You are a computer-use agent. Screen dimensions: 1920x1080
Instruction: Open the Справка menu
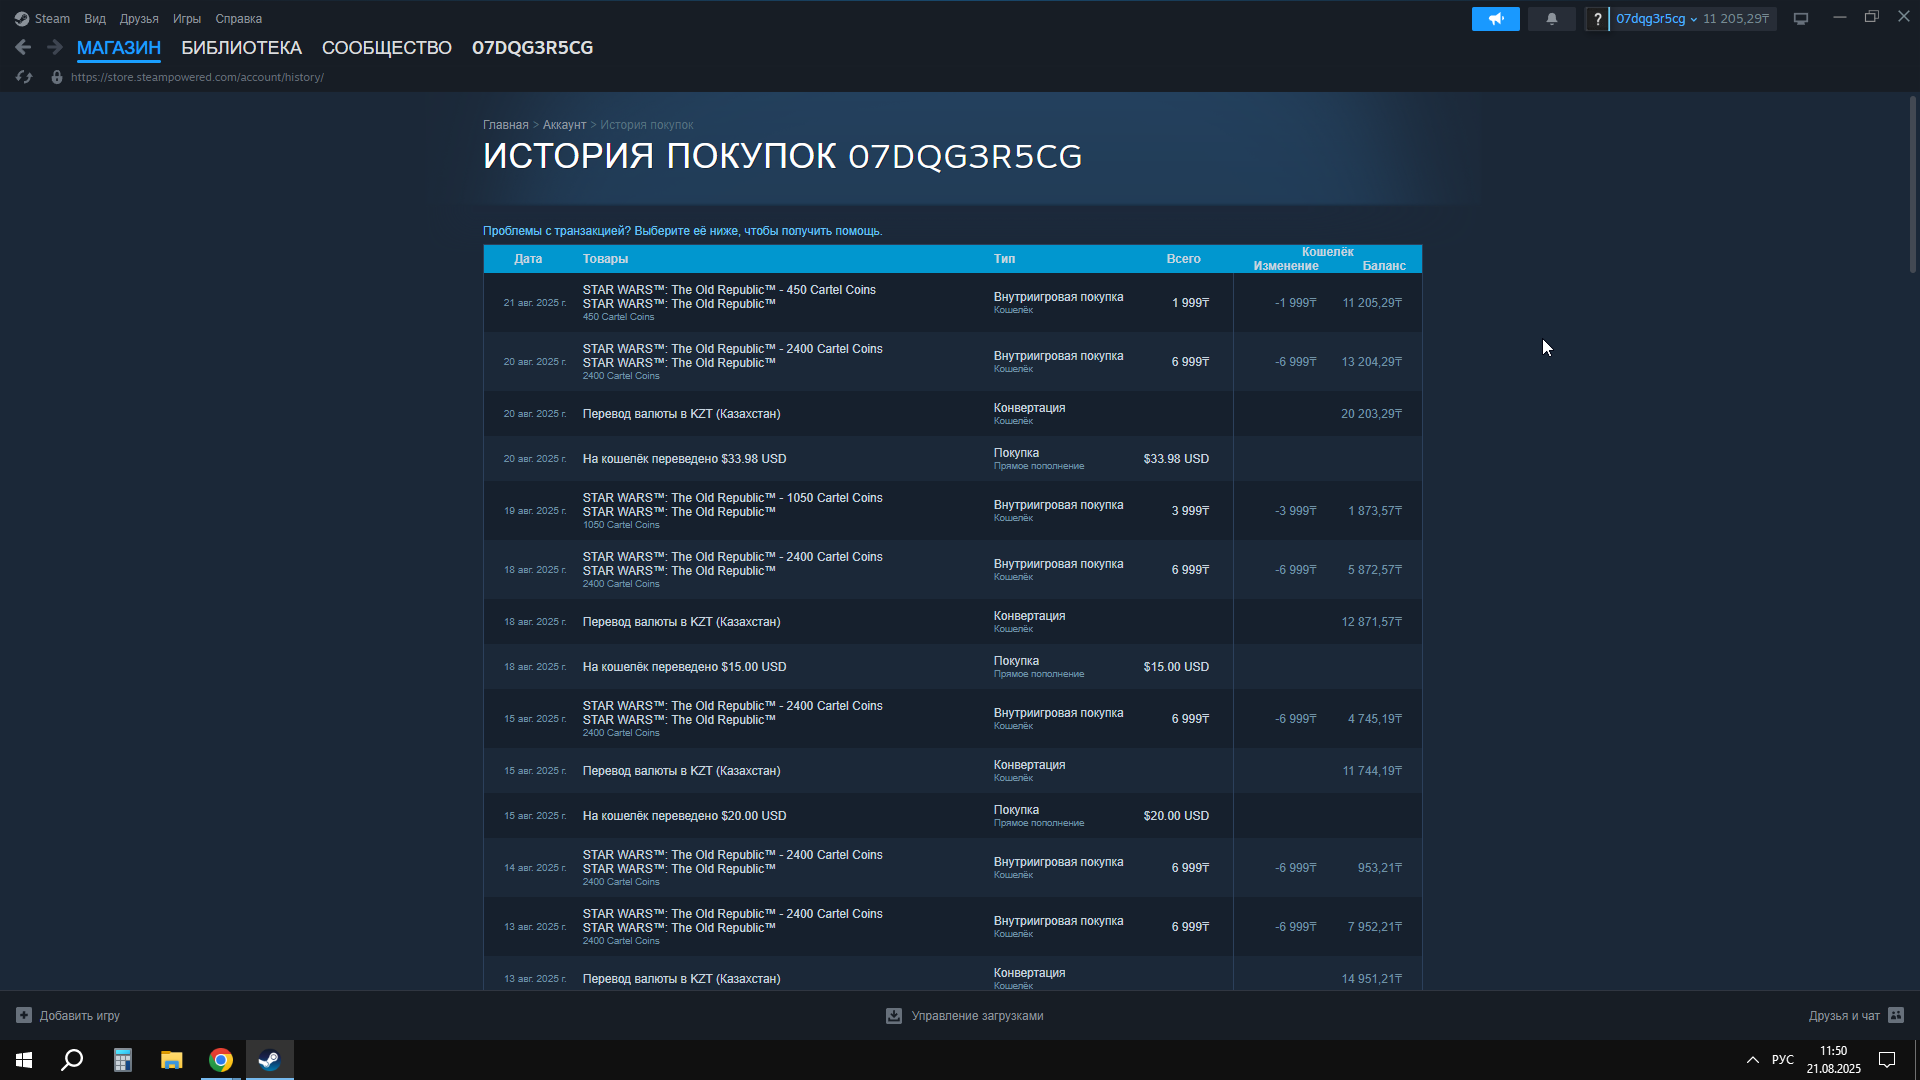[238, 19]
